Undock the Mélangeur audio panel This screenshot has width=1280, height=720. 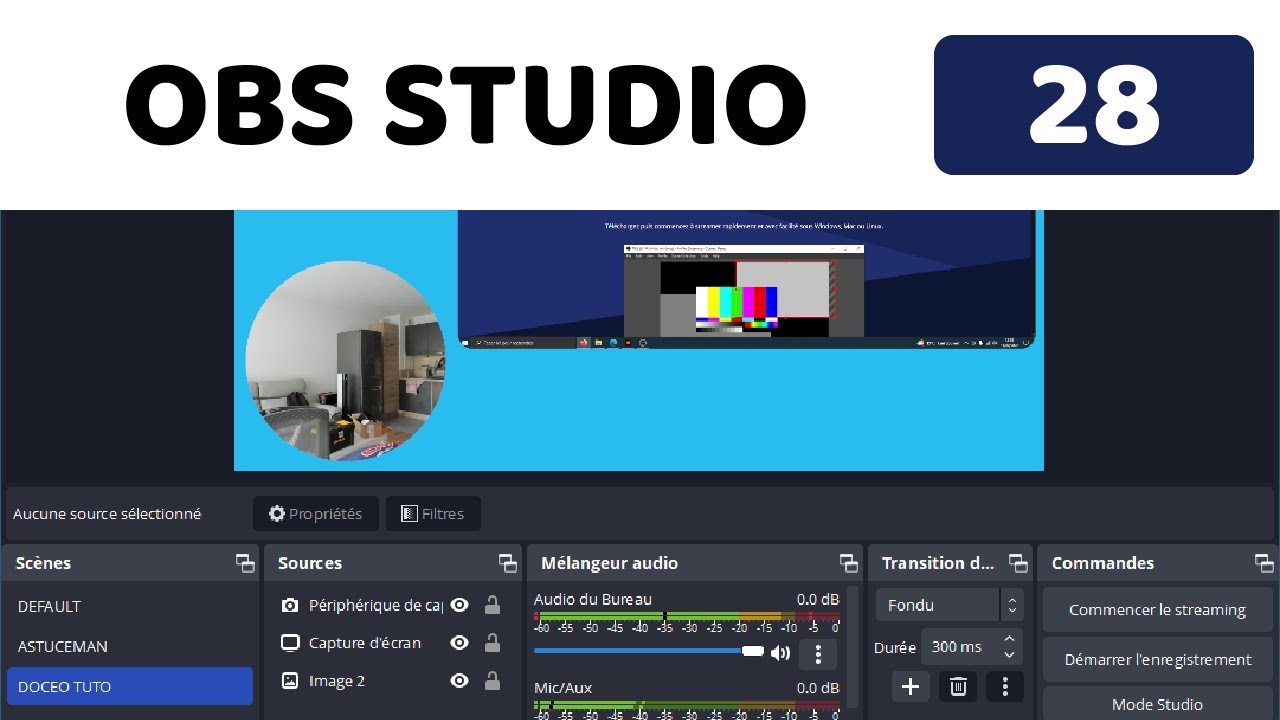(x=849, y=563)
